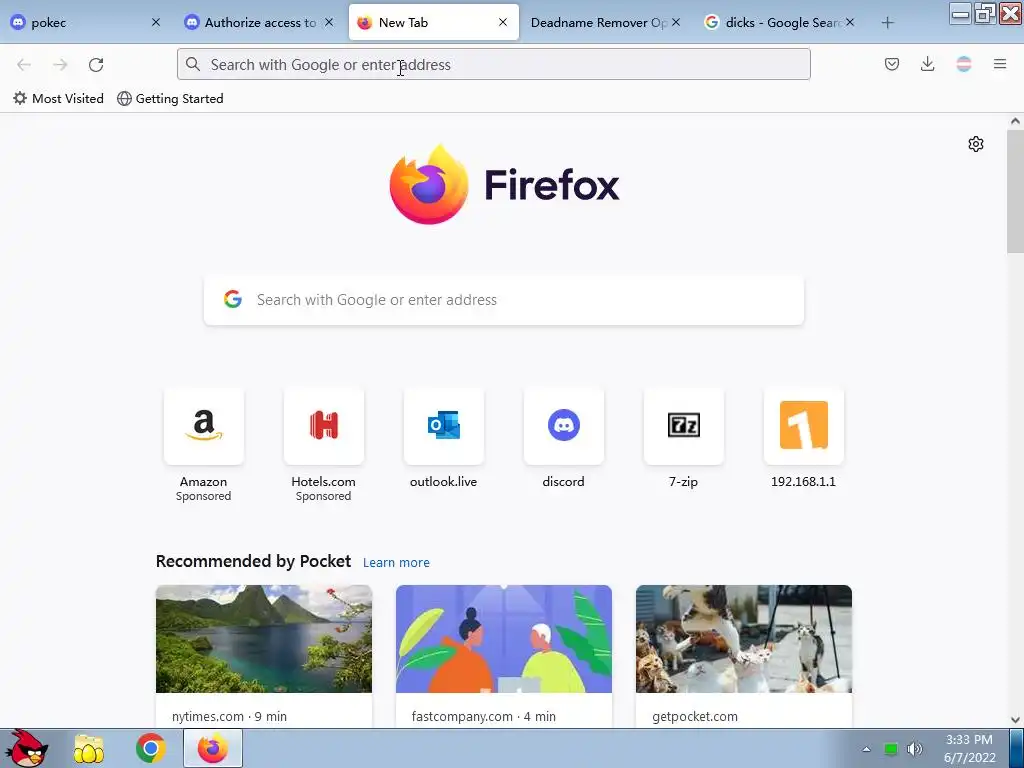The width and height of the screenshot is (1024, 768).
Task: Open the new tab personalize gear
Action: 976,144
